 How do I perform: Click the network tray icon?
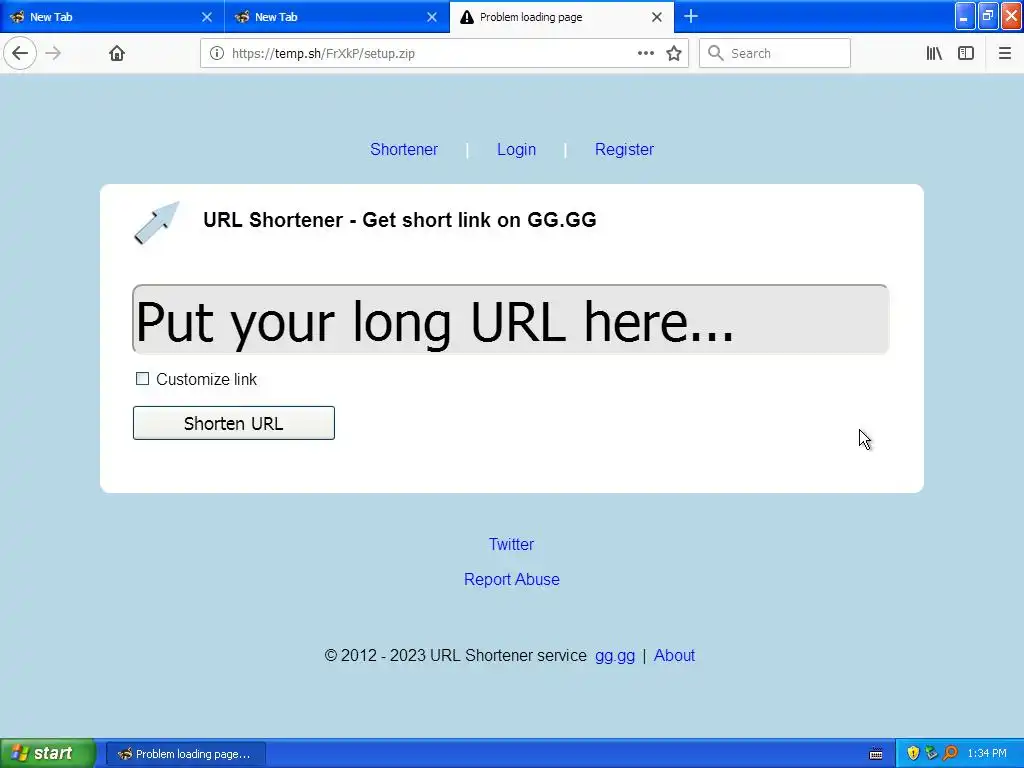[x=931, y=753]
